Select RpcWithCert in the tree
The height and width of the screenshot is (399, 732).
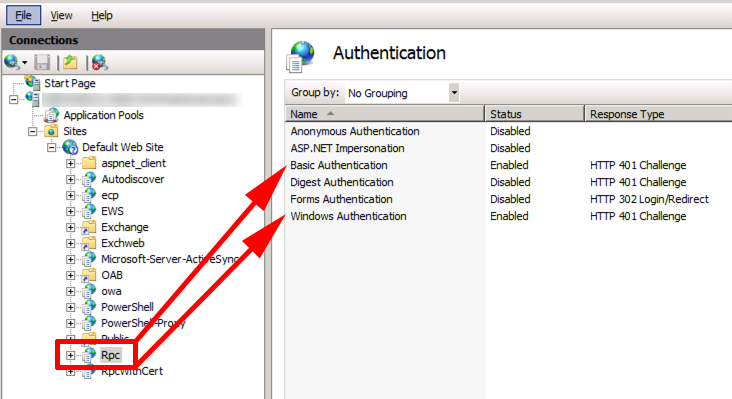tap(132, 371)
